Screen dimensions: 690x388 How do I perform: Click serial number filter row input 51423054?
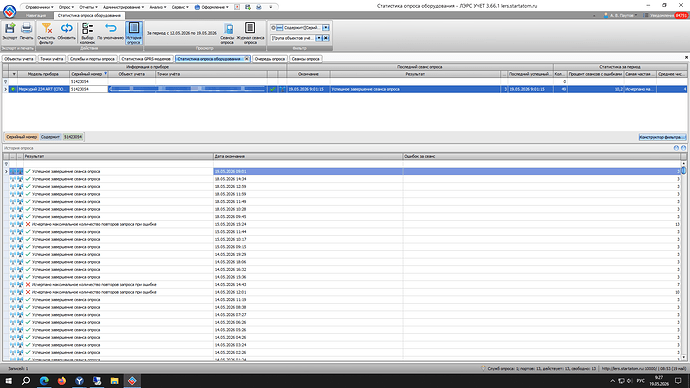[x=88, y=81]
